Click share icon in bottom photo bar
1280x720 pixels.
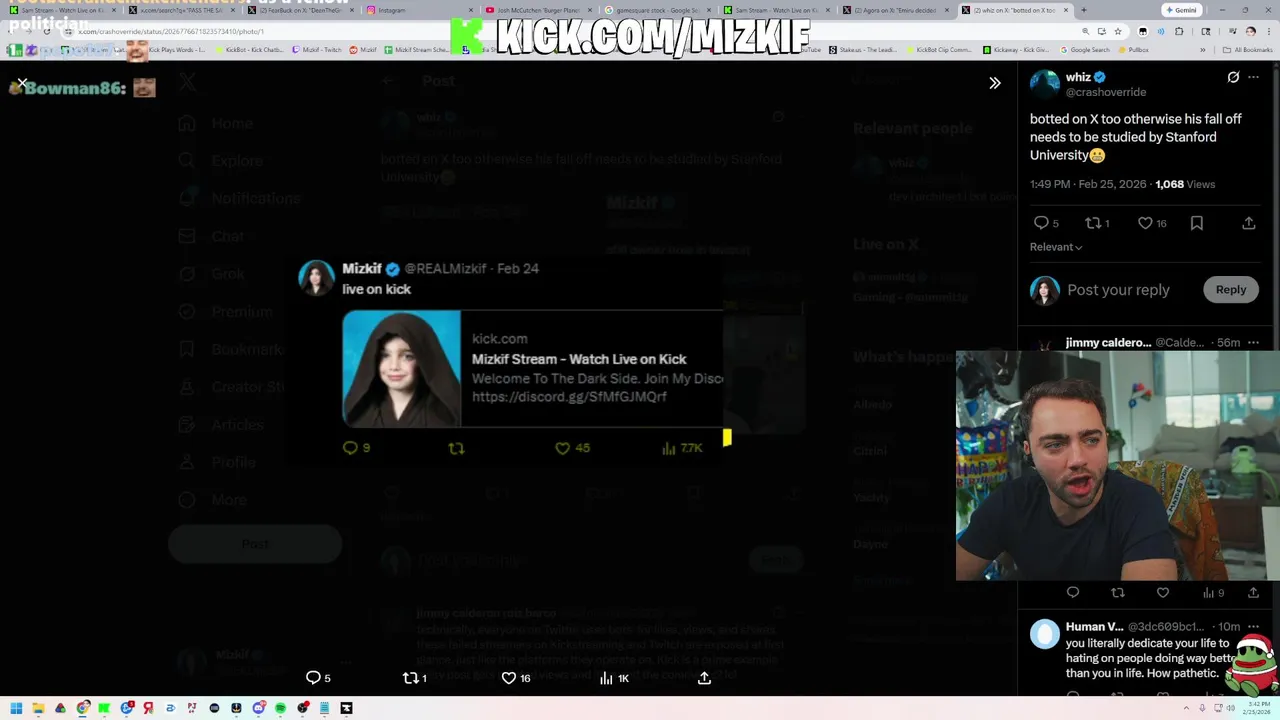[x=704, y=678]
